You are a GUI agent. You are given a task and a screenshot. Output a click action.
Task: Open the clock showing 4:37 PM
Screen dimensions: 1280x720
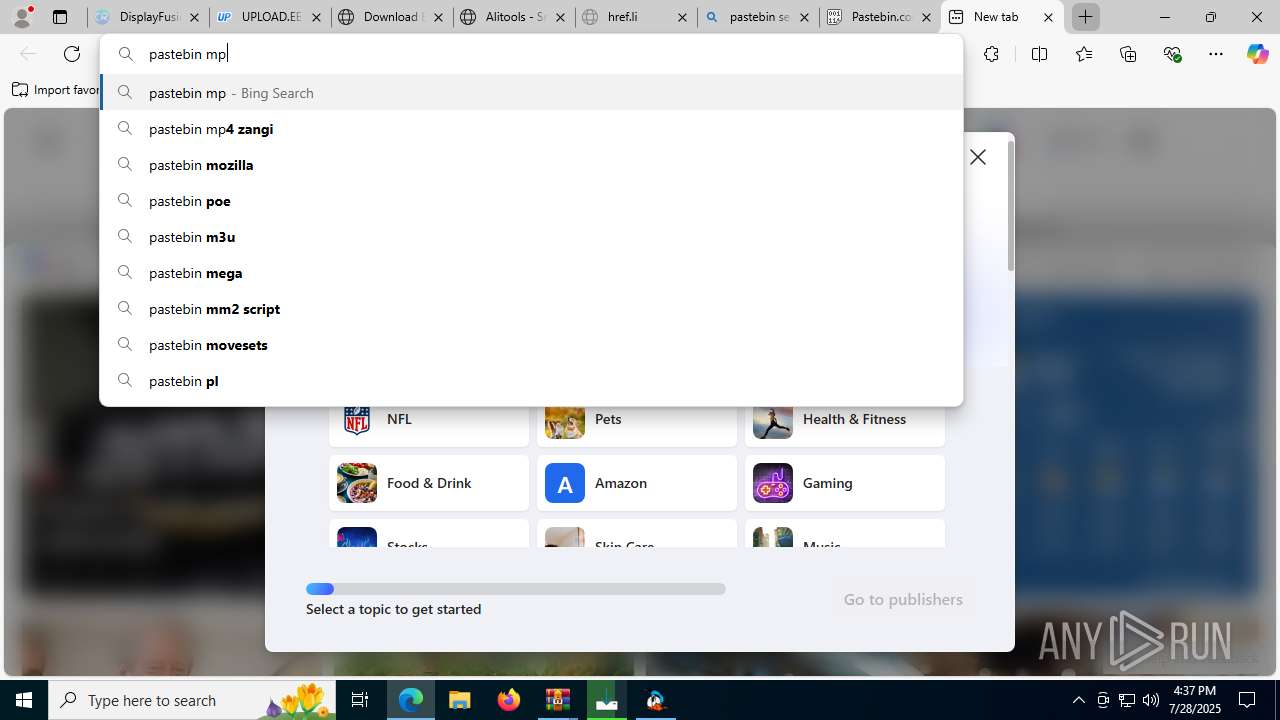[1194, 700]
